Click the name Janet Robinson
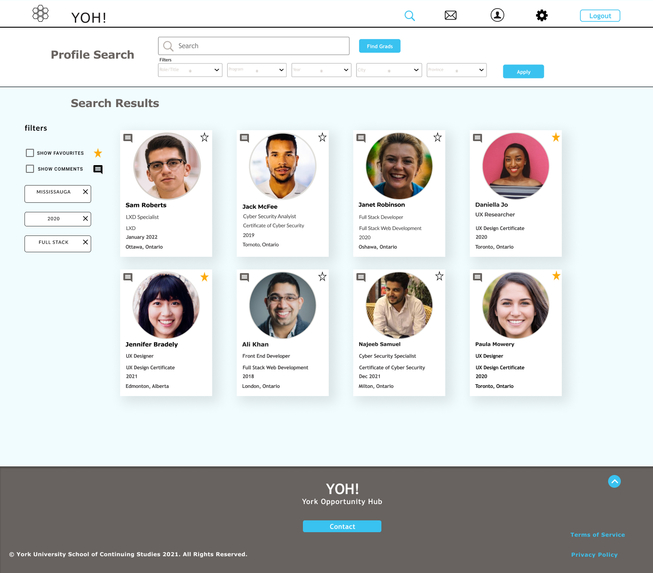Image resolution: width=653 pixels, height=573 pixels. tap(381, 204)
